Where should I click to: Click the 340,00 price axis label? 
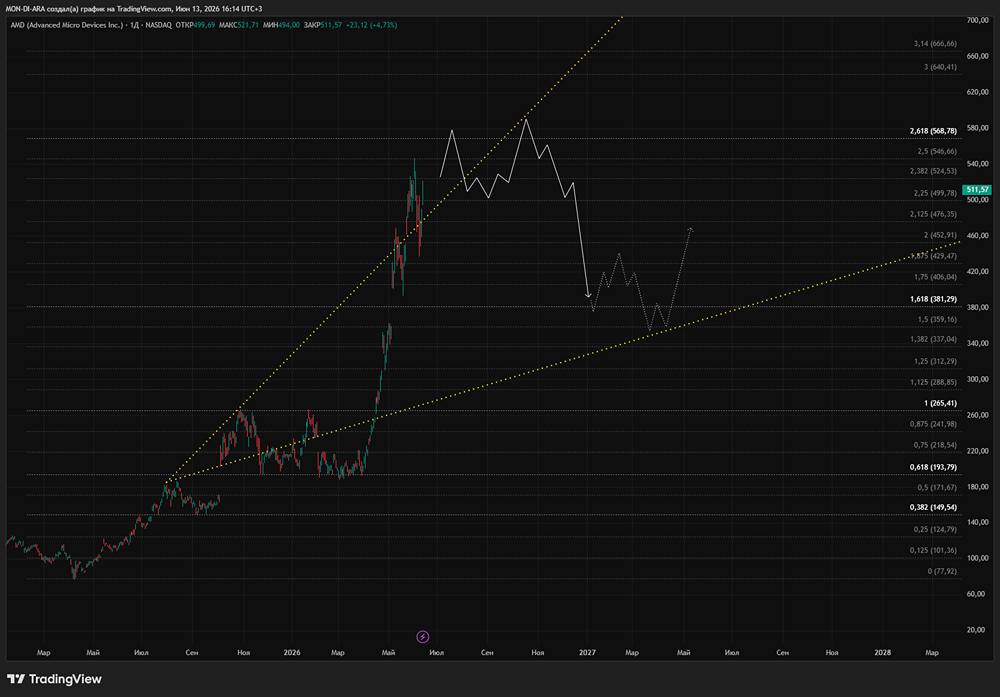pos(977,343)
